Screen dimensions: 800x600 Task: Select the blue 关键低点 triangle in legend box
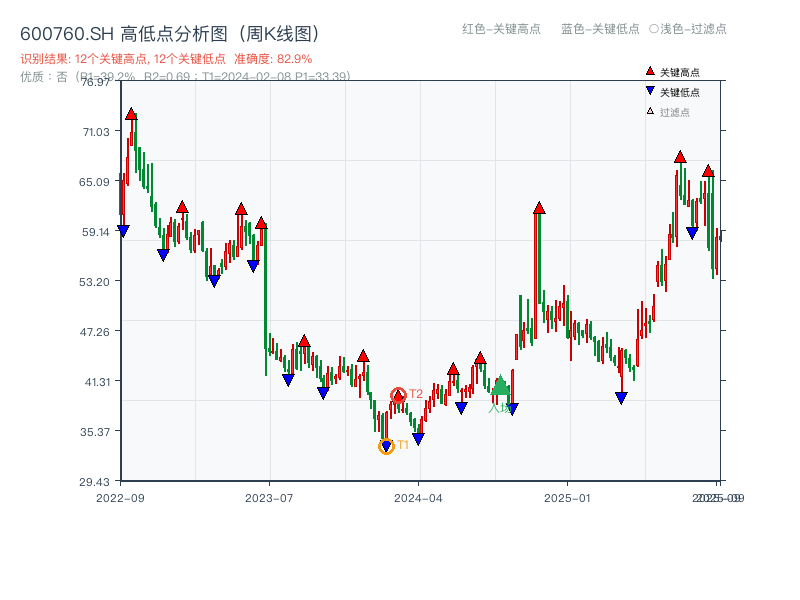point(650,91)
